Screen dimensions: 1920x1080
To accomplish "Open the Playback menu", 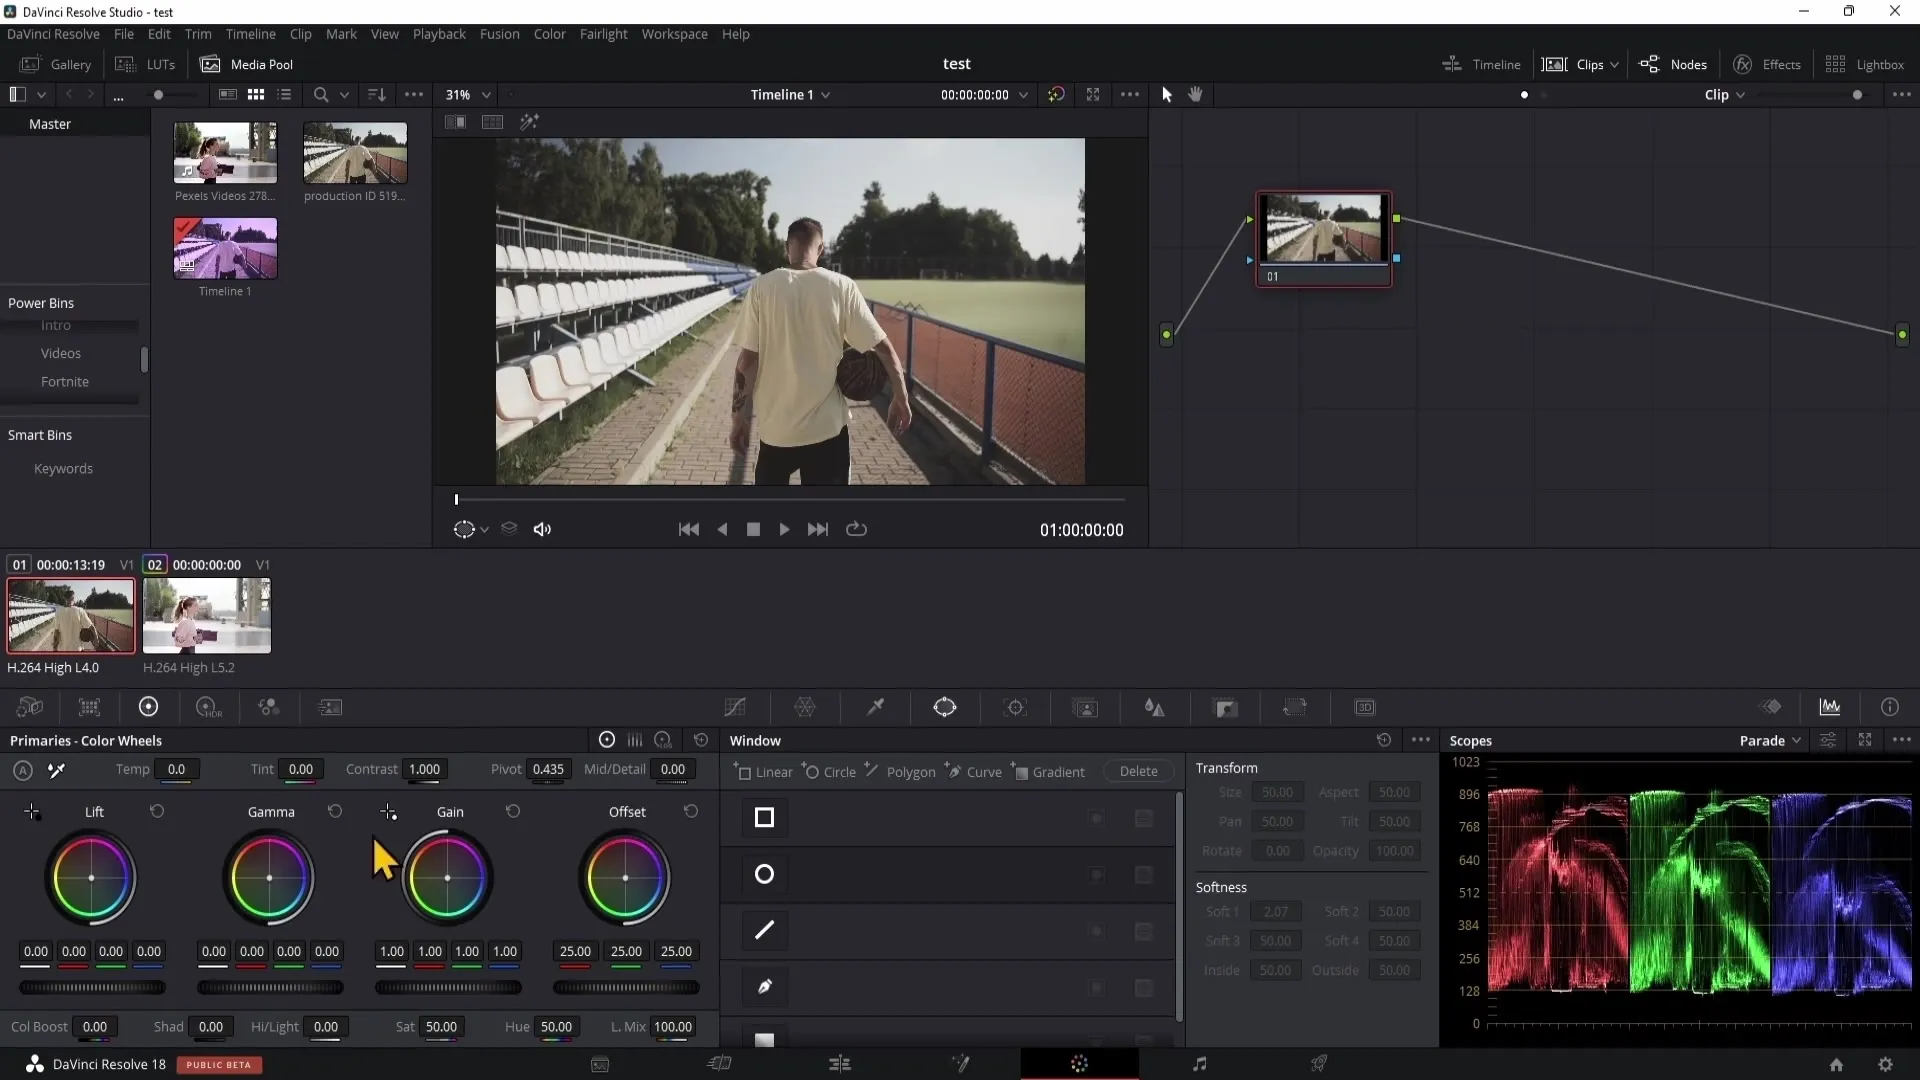I will [x=439, y=33].
